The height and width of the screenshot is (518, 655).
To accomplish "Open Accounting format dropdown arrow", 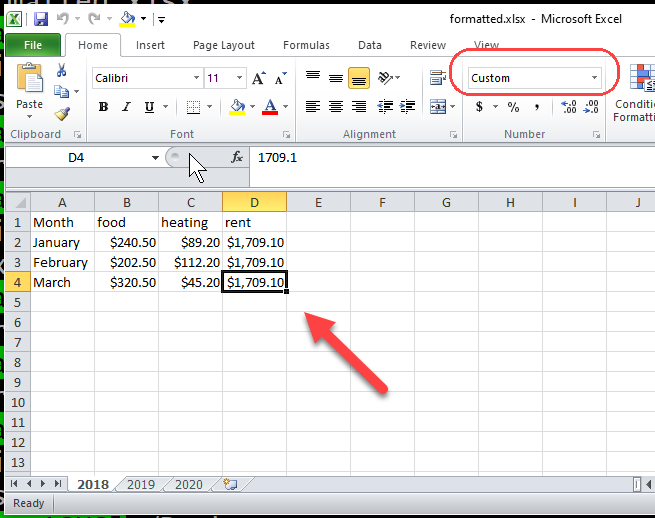I will [x=495, y=107].
